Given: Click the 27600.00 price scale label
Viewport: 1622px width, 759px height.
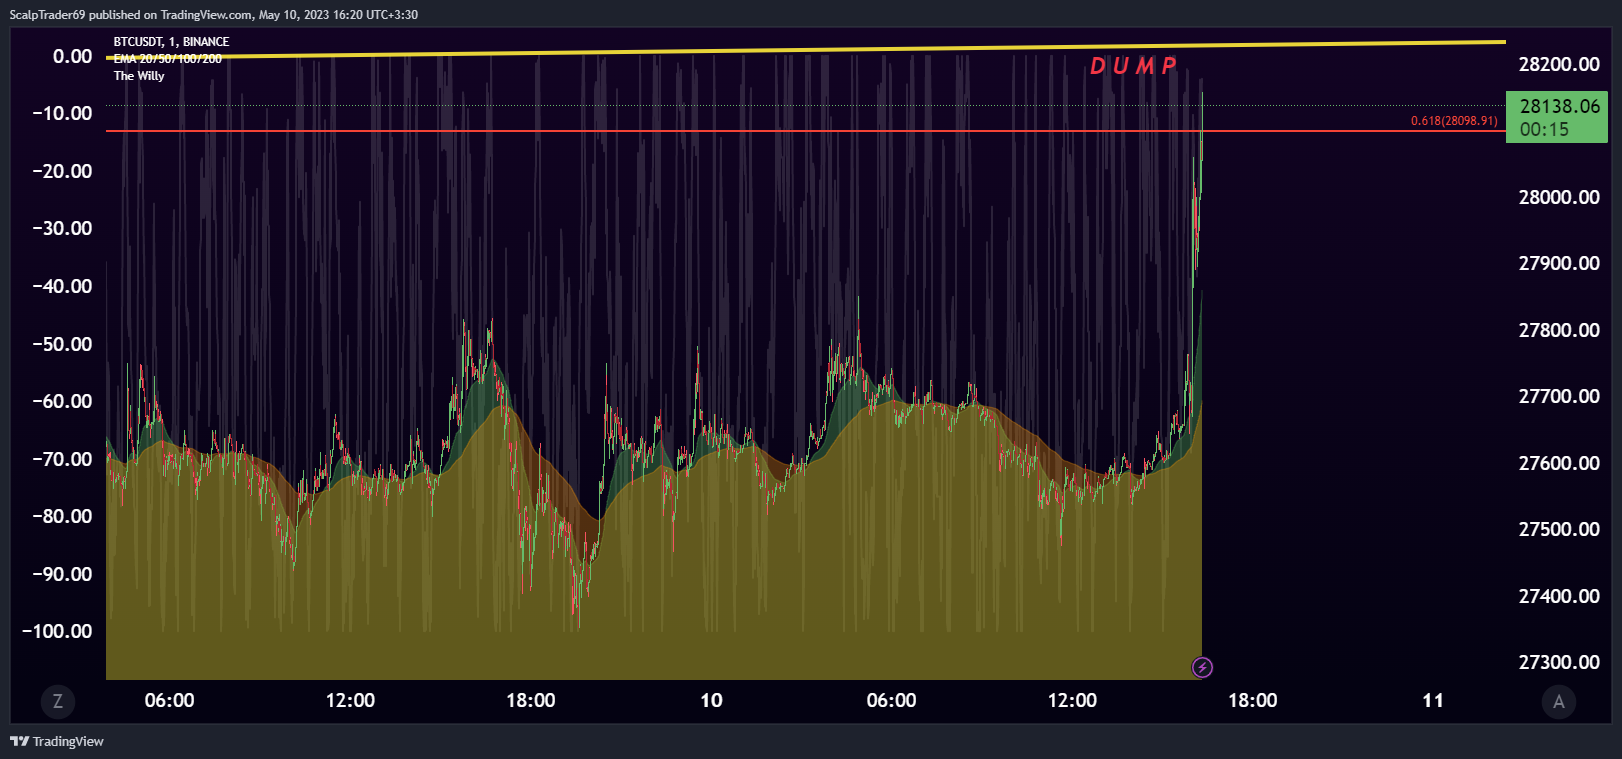Looking at the screenshot, I should coord(1559,463).
